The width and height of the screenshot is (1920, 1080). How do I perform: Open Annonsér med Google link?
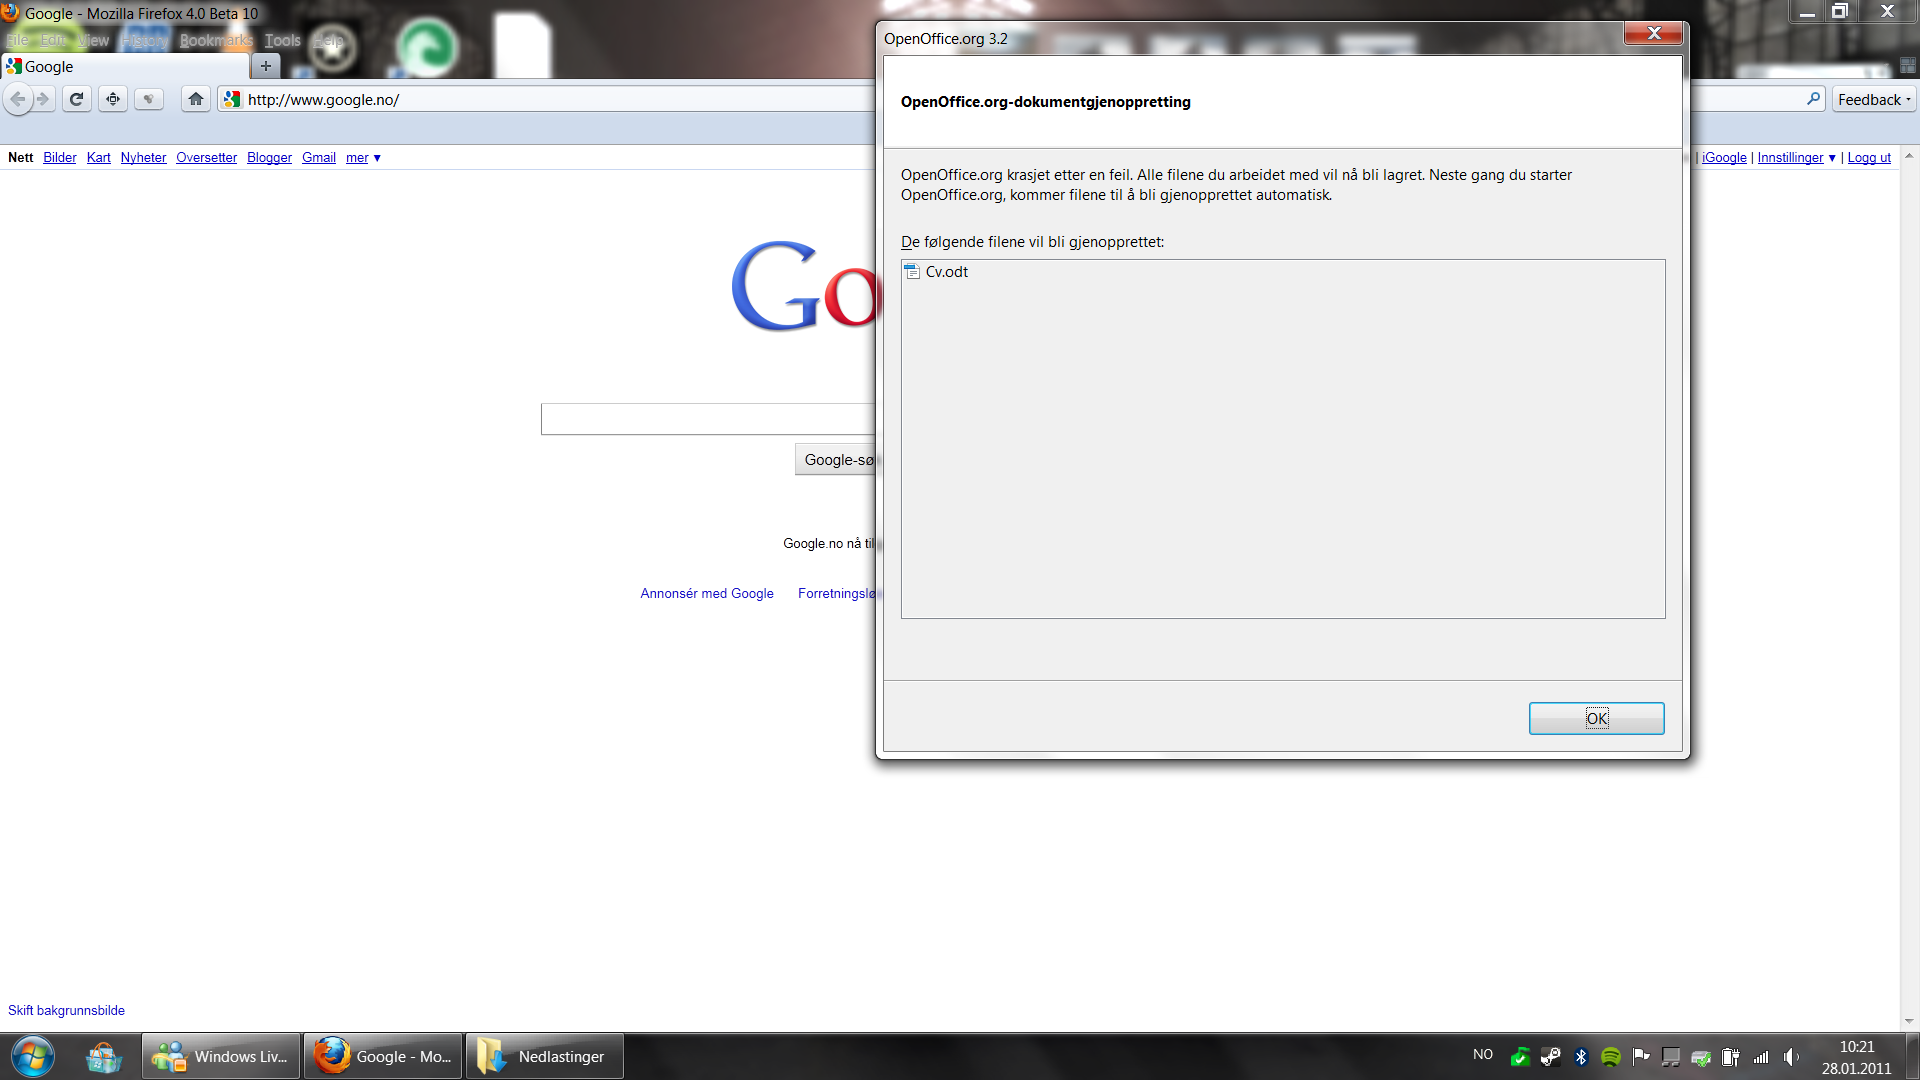tap(707, 594)
